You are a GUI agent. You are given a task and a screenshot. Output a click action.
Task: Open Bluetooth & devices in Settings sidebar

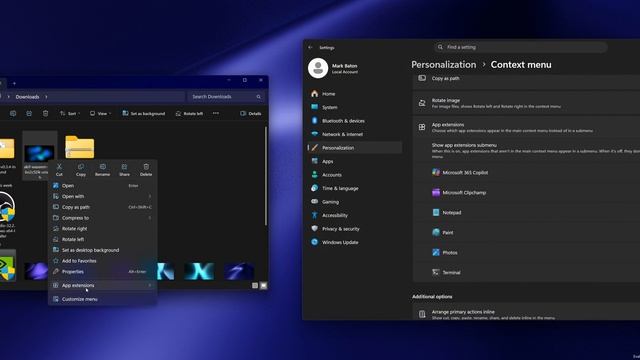tap(355, 121)
